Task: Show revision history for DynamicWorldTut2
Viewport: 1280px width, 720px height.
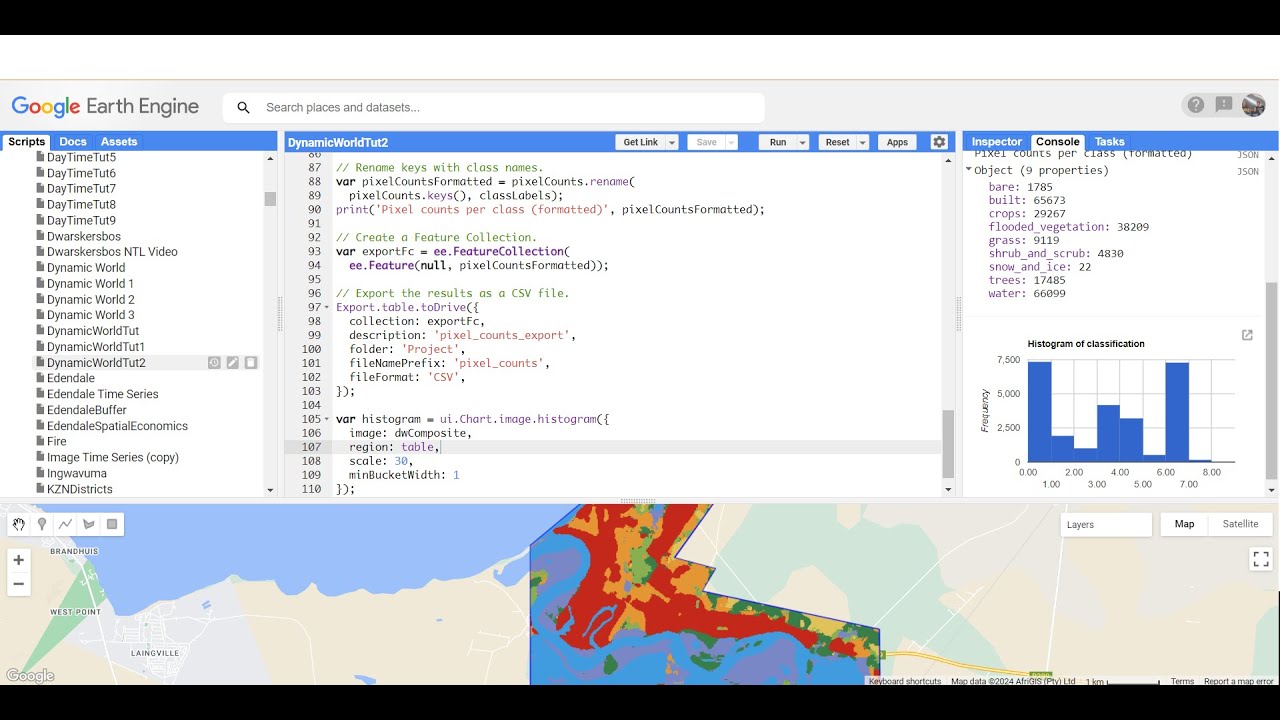Action: [x=214, y=363]
